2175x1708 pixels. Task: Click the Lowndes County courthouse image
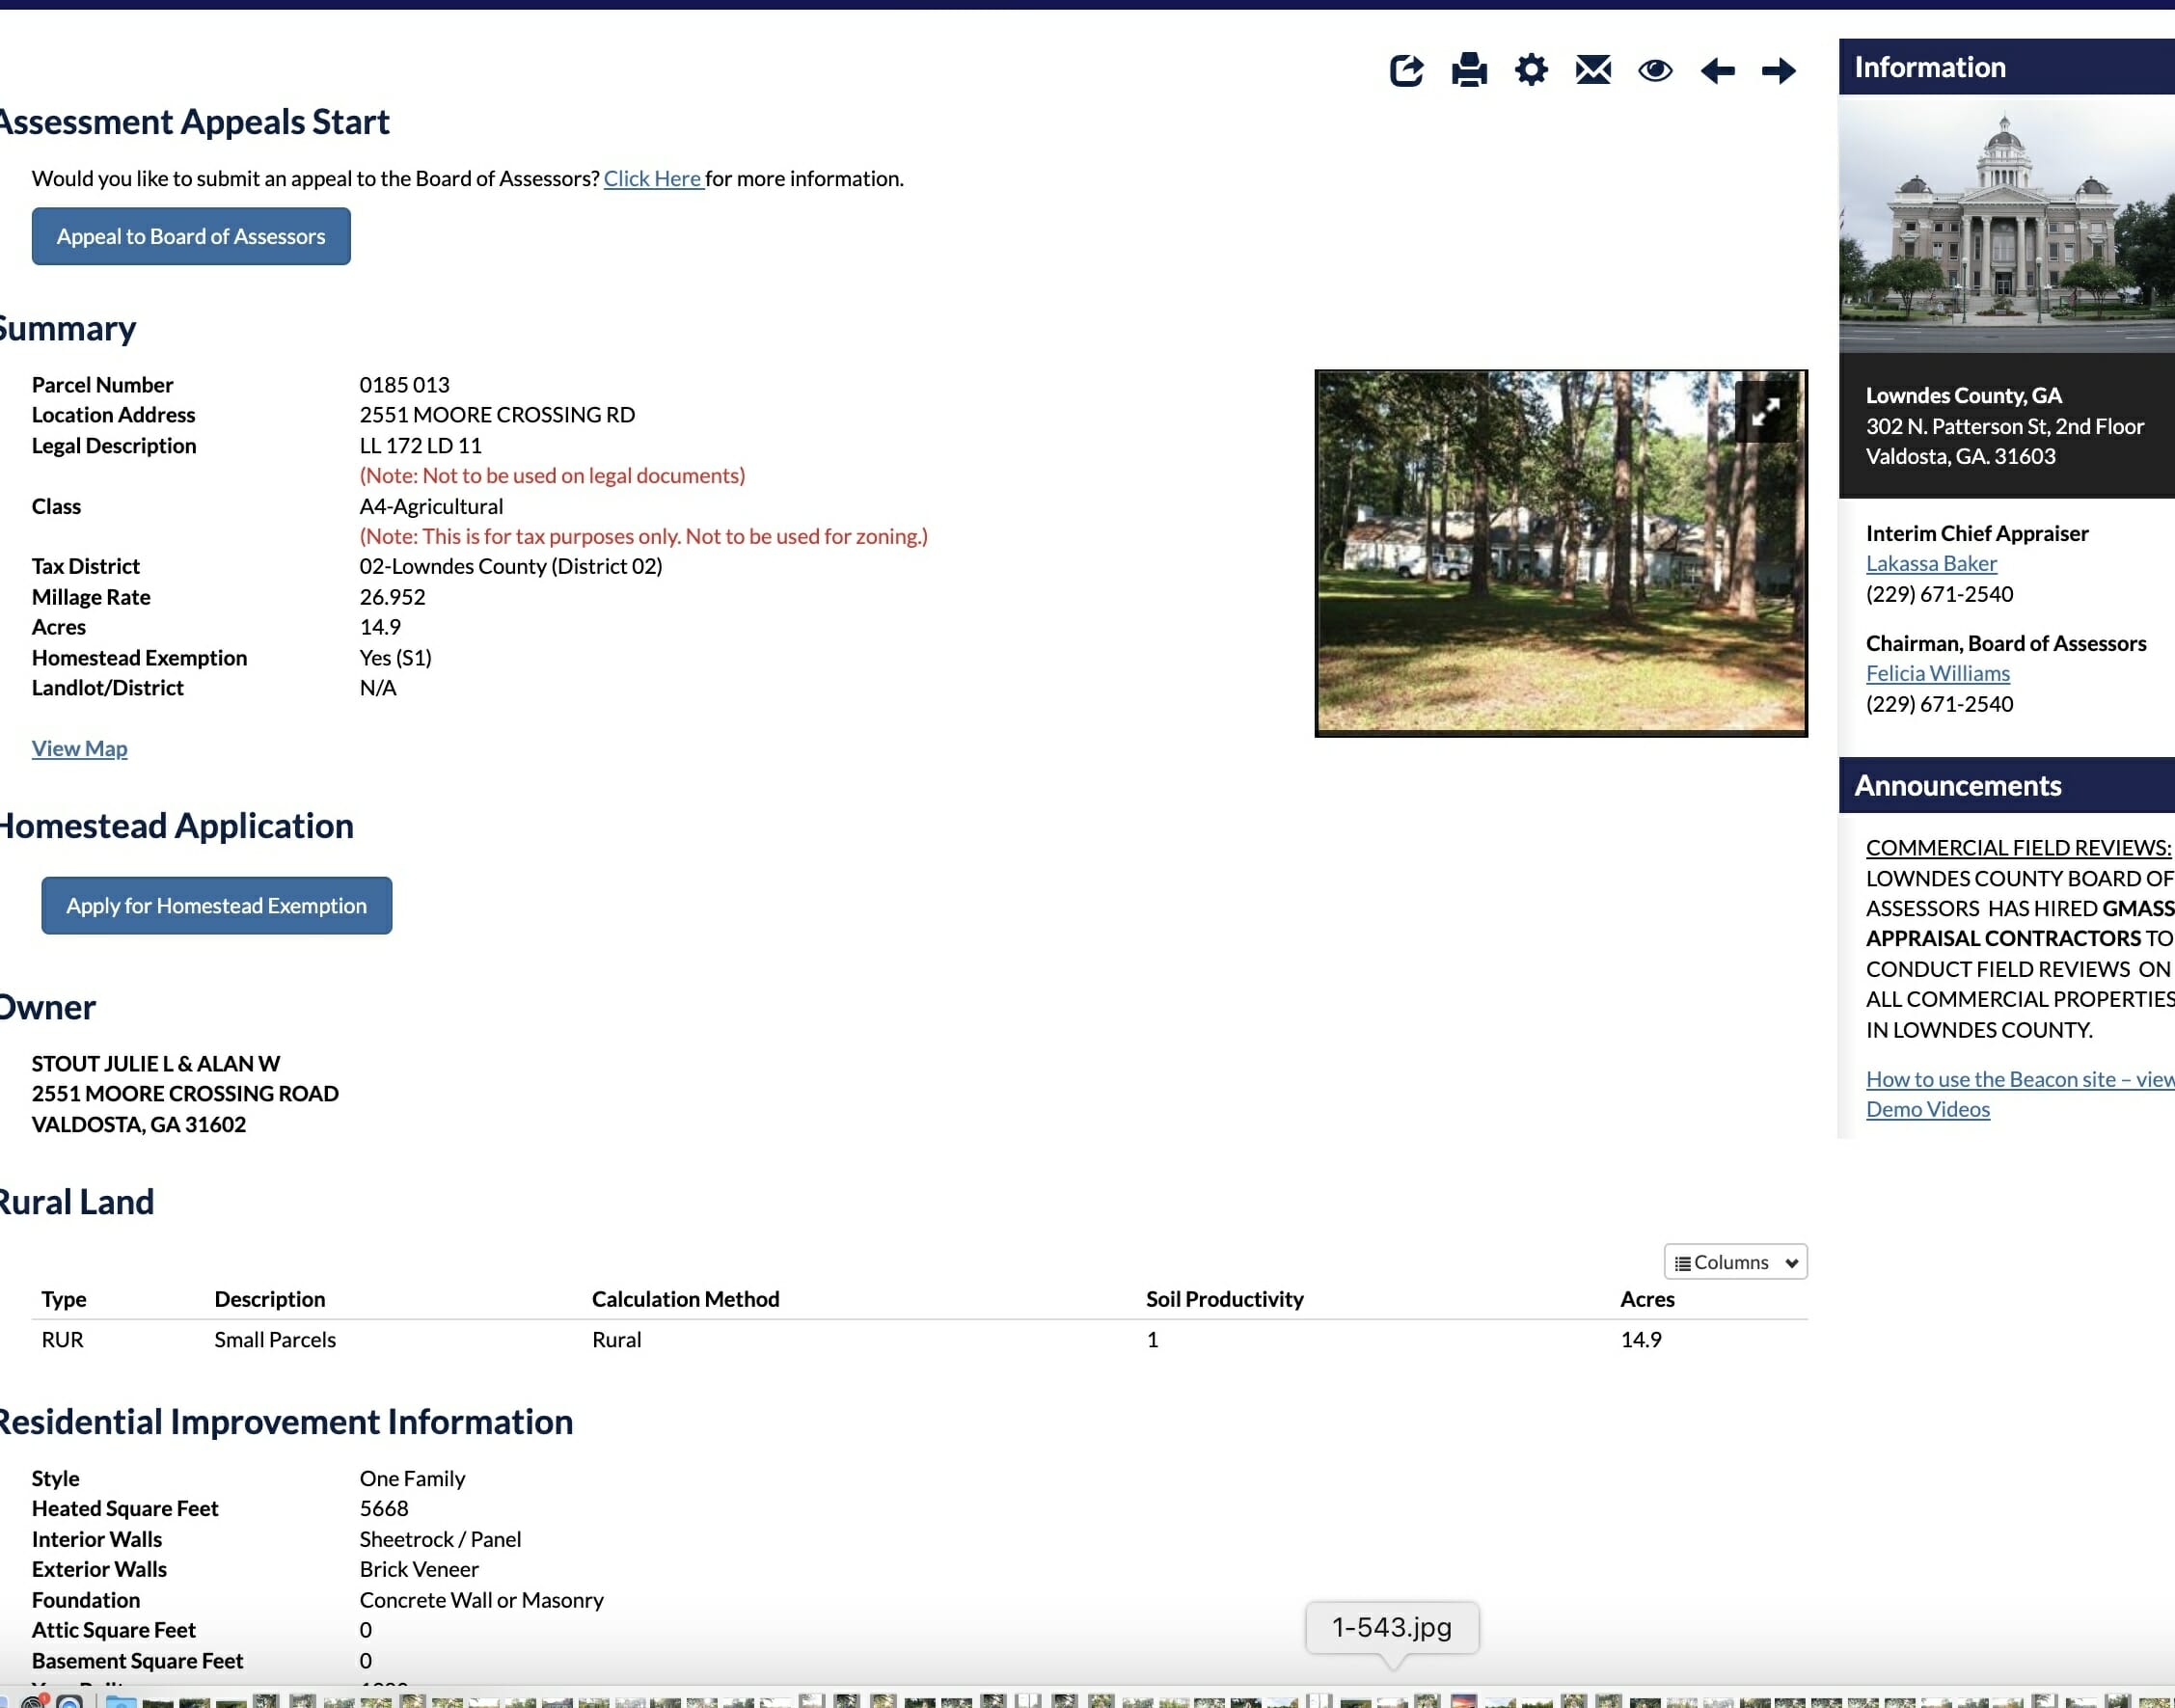coord(2006,223)
